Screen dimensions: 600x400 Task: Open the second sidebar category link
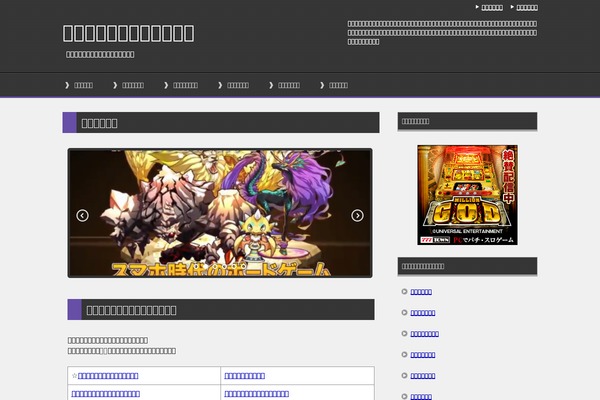tap(422, 313)
